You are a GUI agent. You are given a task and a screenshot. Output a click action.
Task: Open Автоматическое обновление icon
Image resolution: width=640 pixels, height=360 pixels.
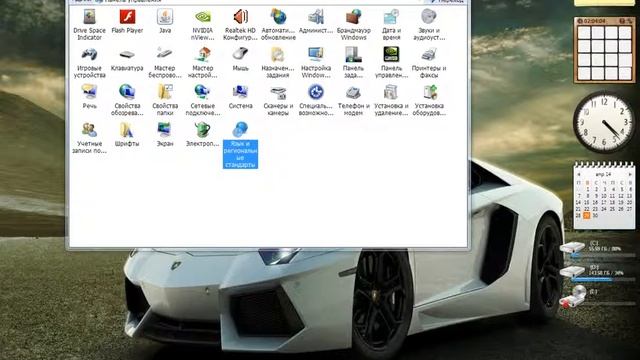278,24
